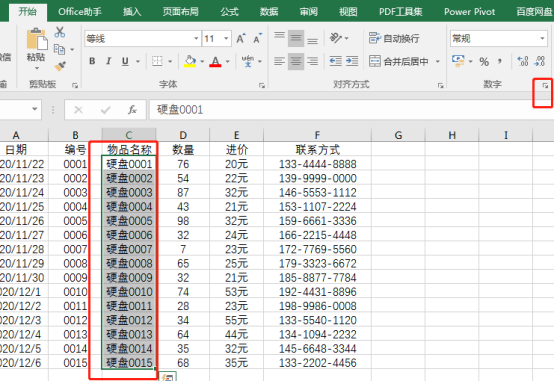The image size is (554, 381).
Task: Click the Copy icon
Action: click(x=59, y=49)
